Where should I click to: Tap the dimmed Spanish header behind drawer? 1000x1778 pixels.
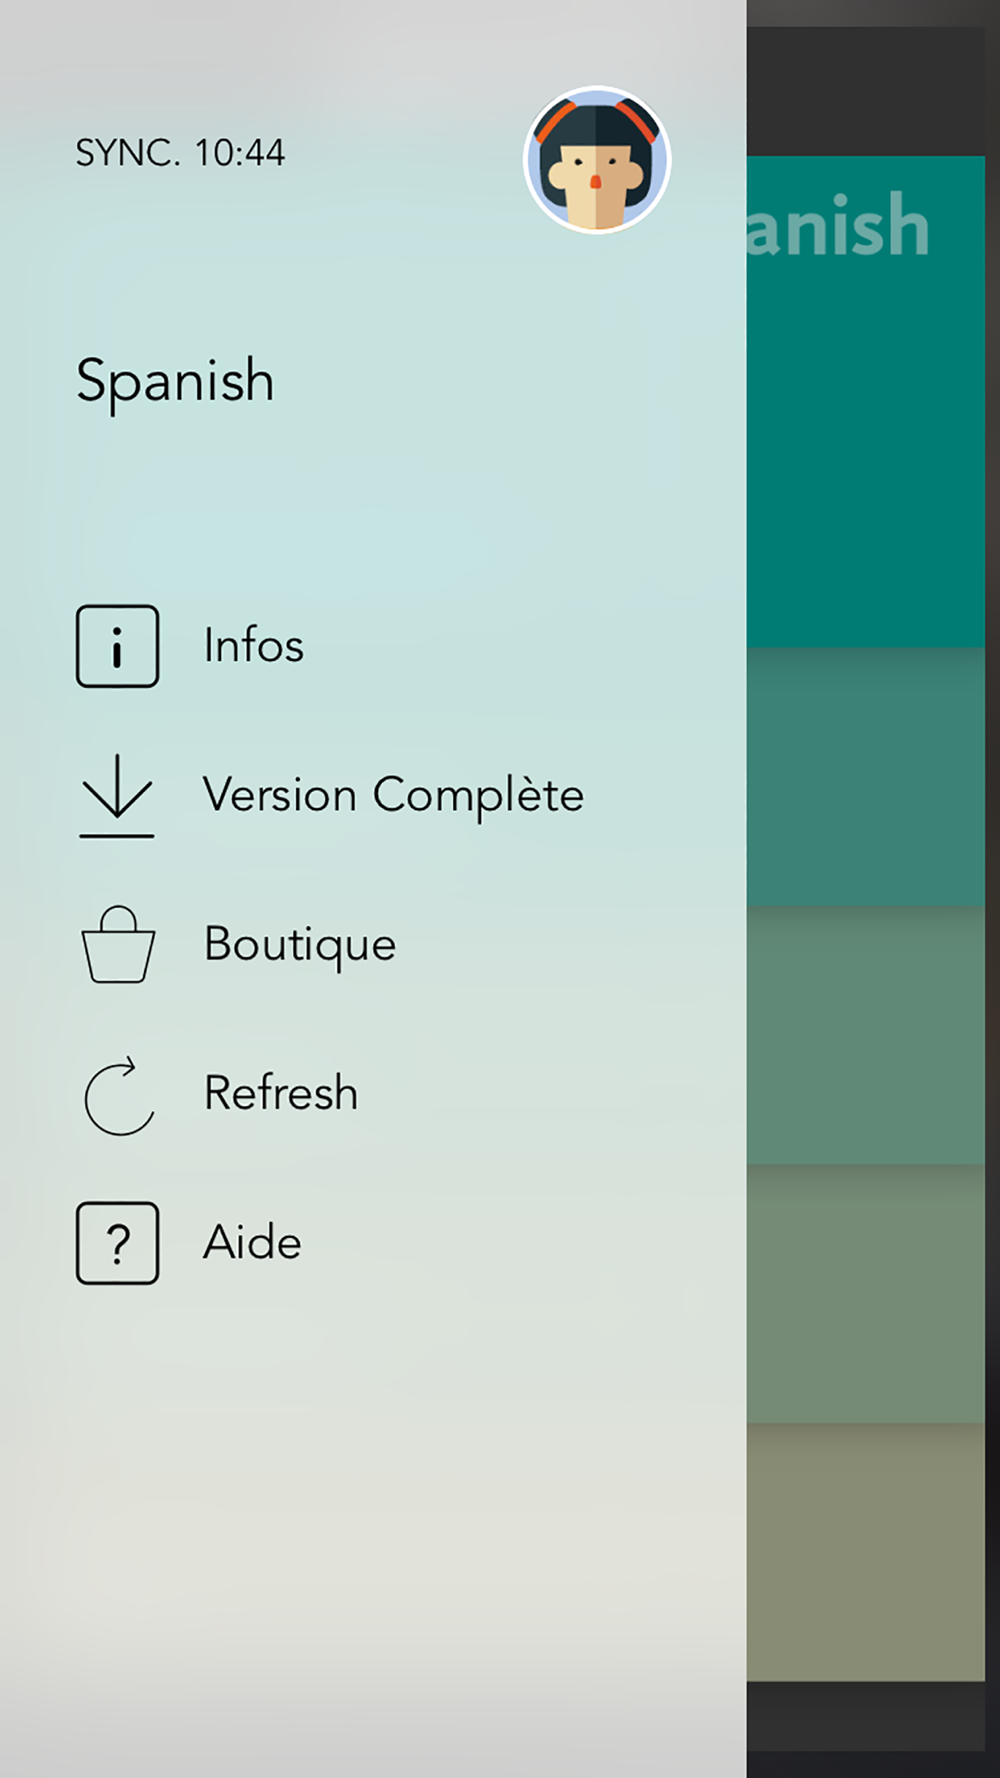tap(838, 226)
